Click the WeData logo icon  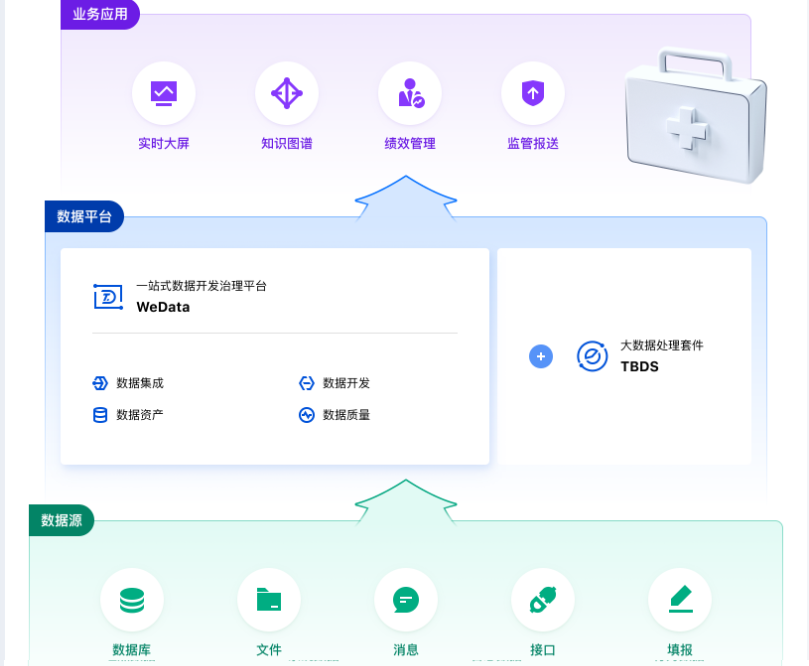[108, 297]
